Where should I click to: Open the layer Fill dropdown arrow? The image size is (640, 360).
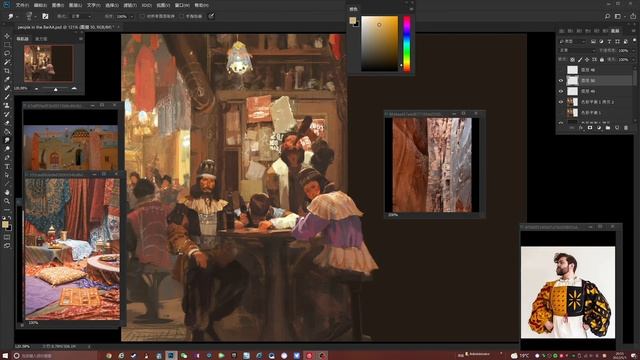point(633,60)
